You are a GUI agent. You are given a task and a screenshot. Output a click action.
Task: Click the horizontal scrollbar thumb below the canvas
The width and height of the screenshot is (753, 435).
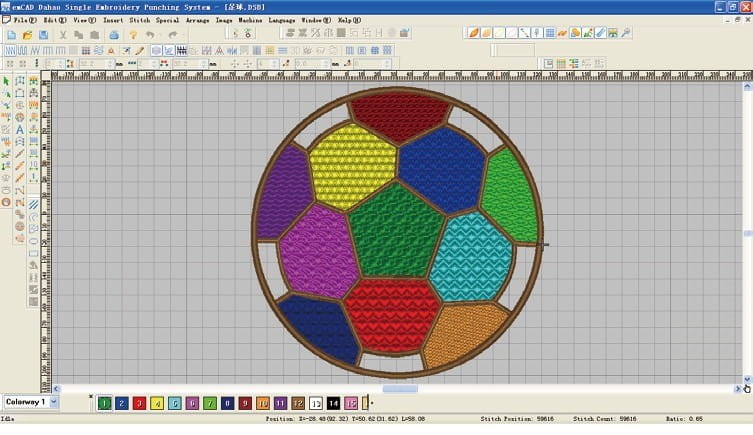point(400,389)
